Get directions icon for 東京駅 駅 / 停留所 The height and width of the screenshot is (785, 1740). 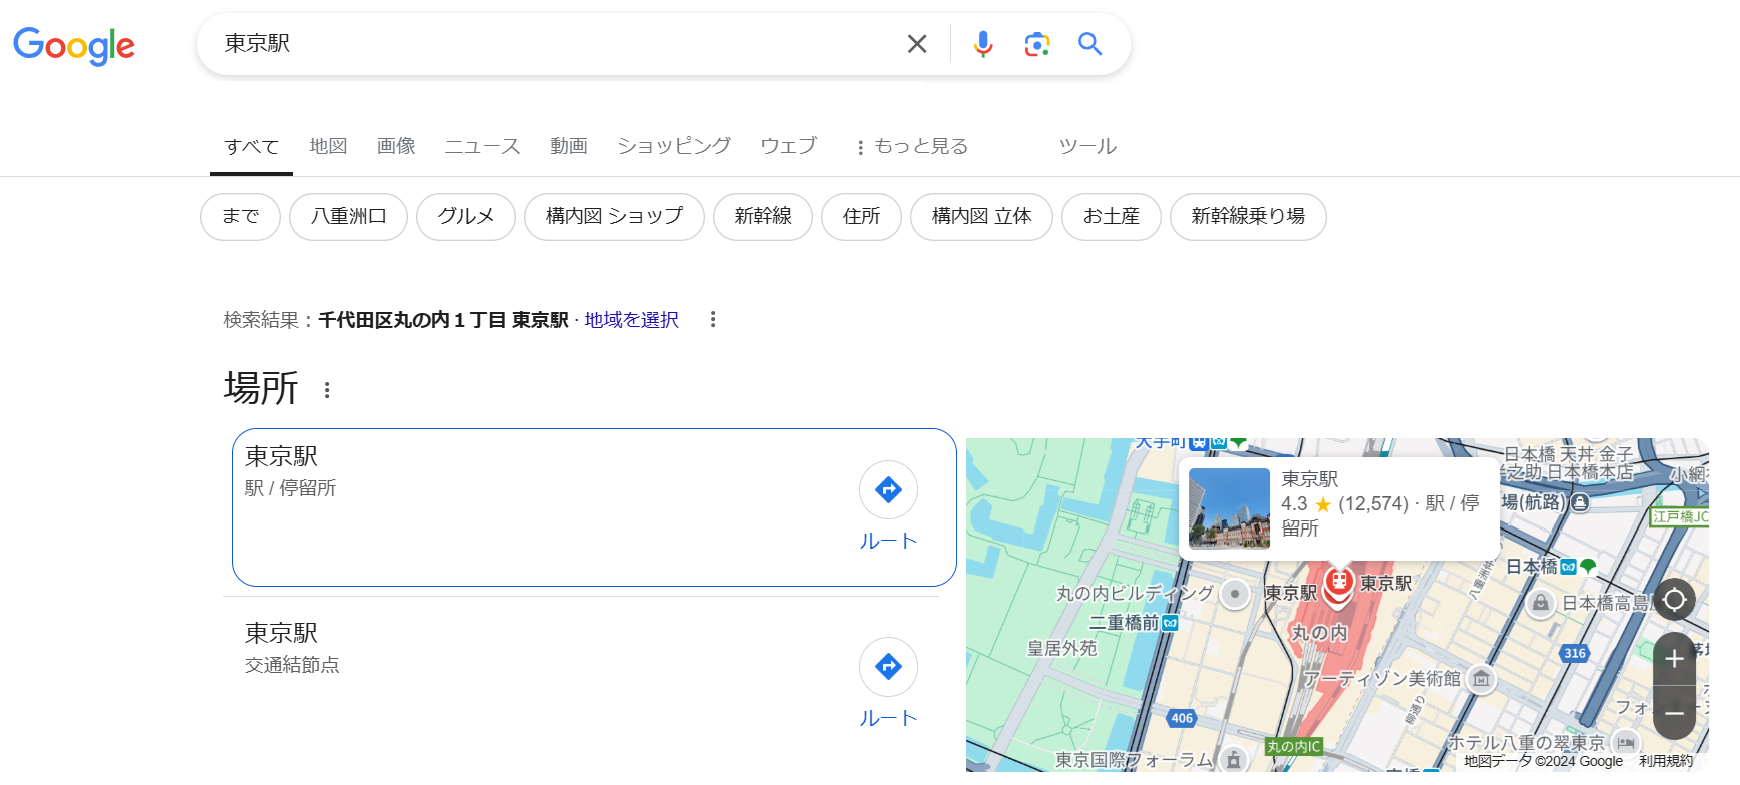tap(888, 489)
